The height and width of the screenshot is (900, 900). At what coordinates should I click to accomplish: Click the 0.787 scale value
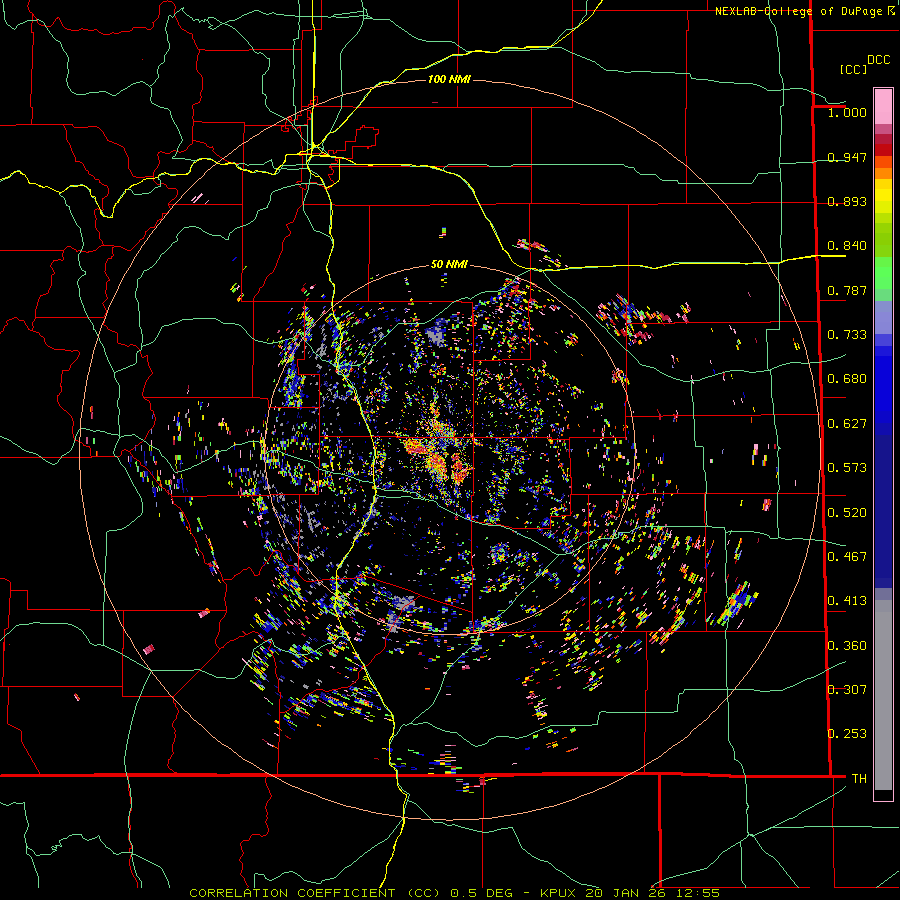[847, 290]
